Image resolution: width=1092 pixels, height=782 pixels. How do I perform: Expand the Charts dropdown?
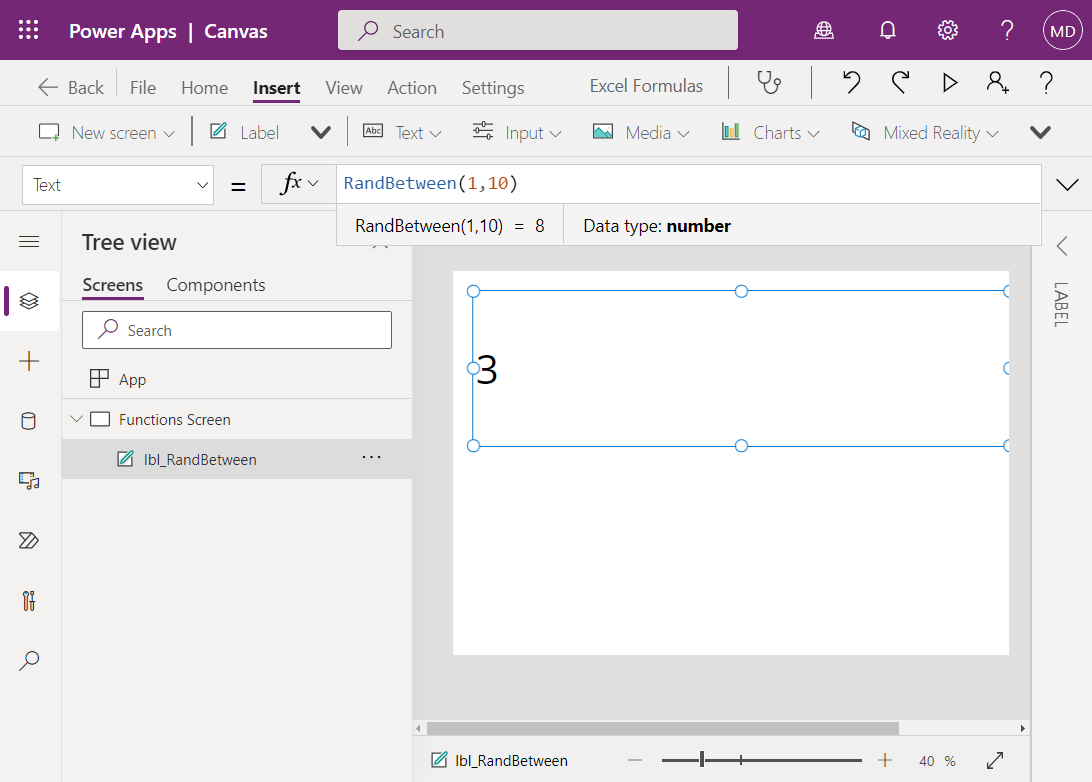coord(770,132)
